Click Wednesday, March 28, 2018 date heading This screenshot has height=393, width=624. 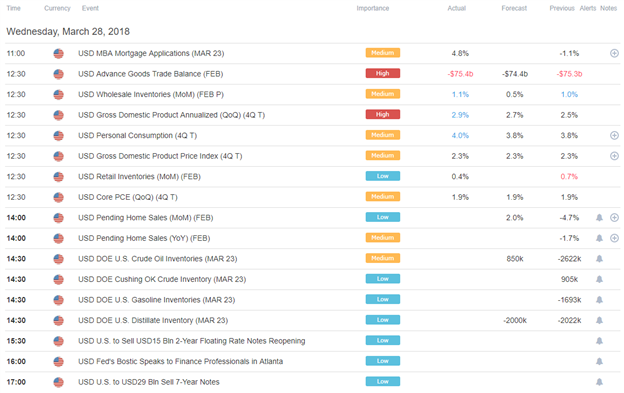[68, 31]
